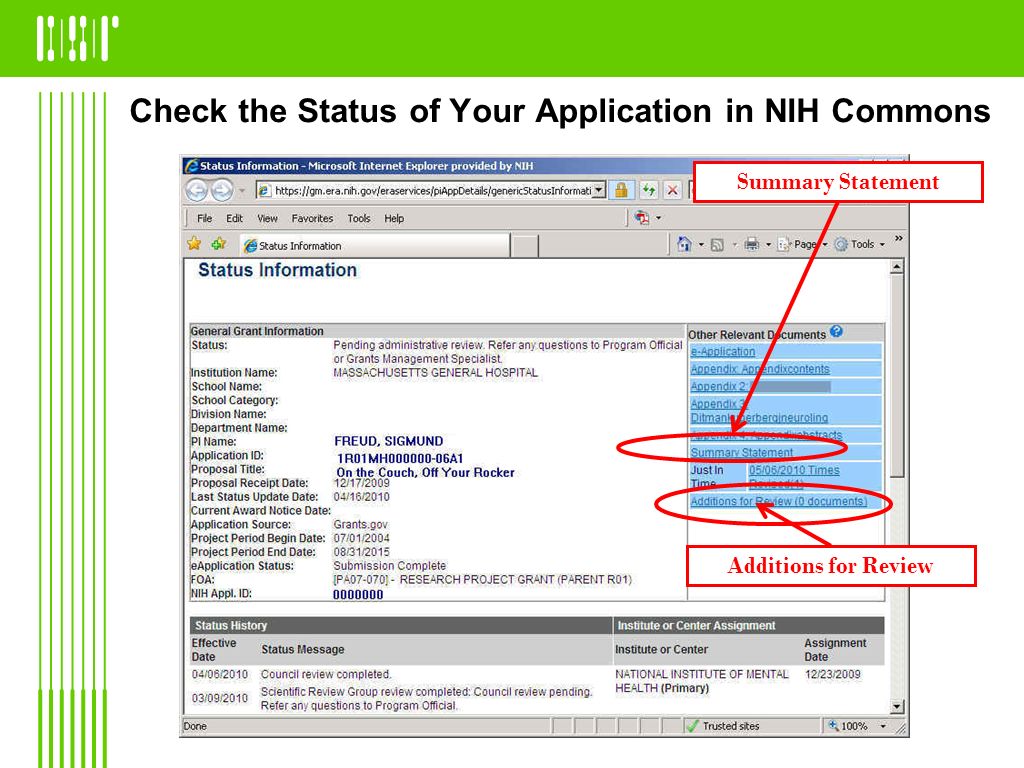Expand the address bar URL dropdown arrow
Viewport: 1024px width, 768px height.
(x=599, y=190)
